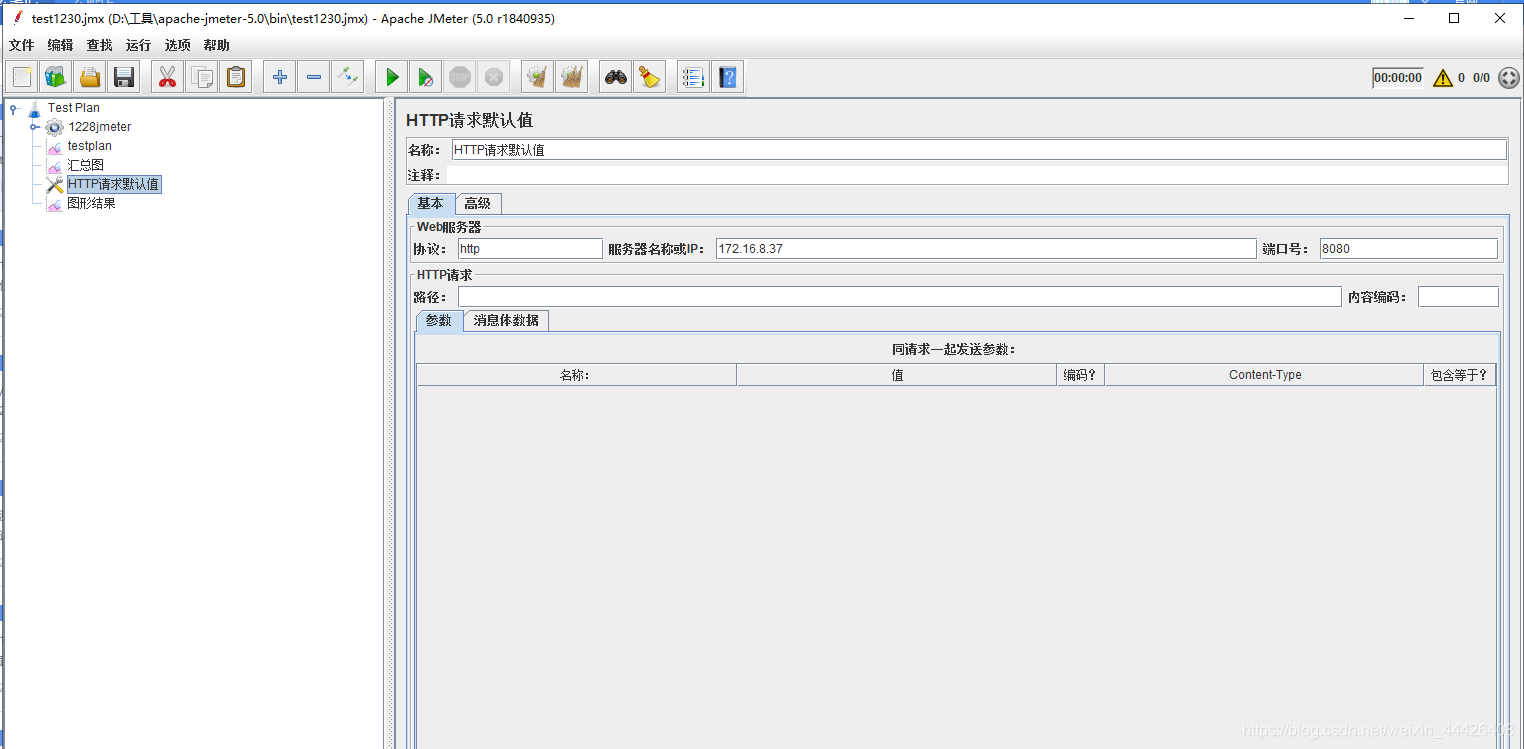Screen dimensions: 1524x749
Task: Select 图形结果 tree item
Action: pos(92,203)
